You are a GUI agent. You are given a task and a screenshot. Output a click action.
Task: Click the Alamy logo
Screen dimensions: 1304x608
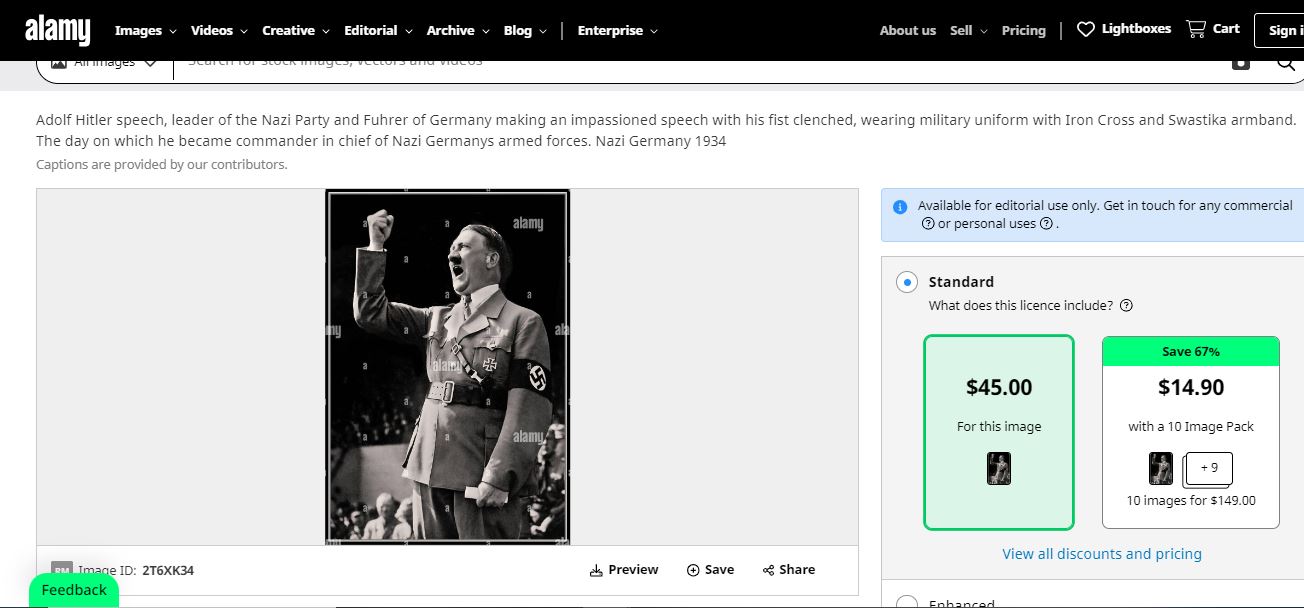[57, 30]
